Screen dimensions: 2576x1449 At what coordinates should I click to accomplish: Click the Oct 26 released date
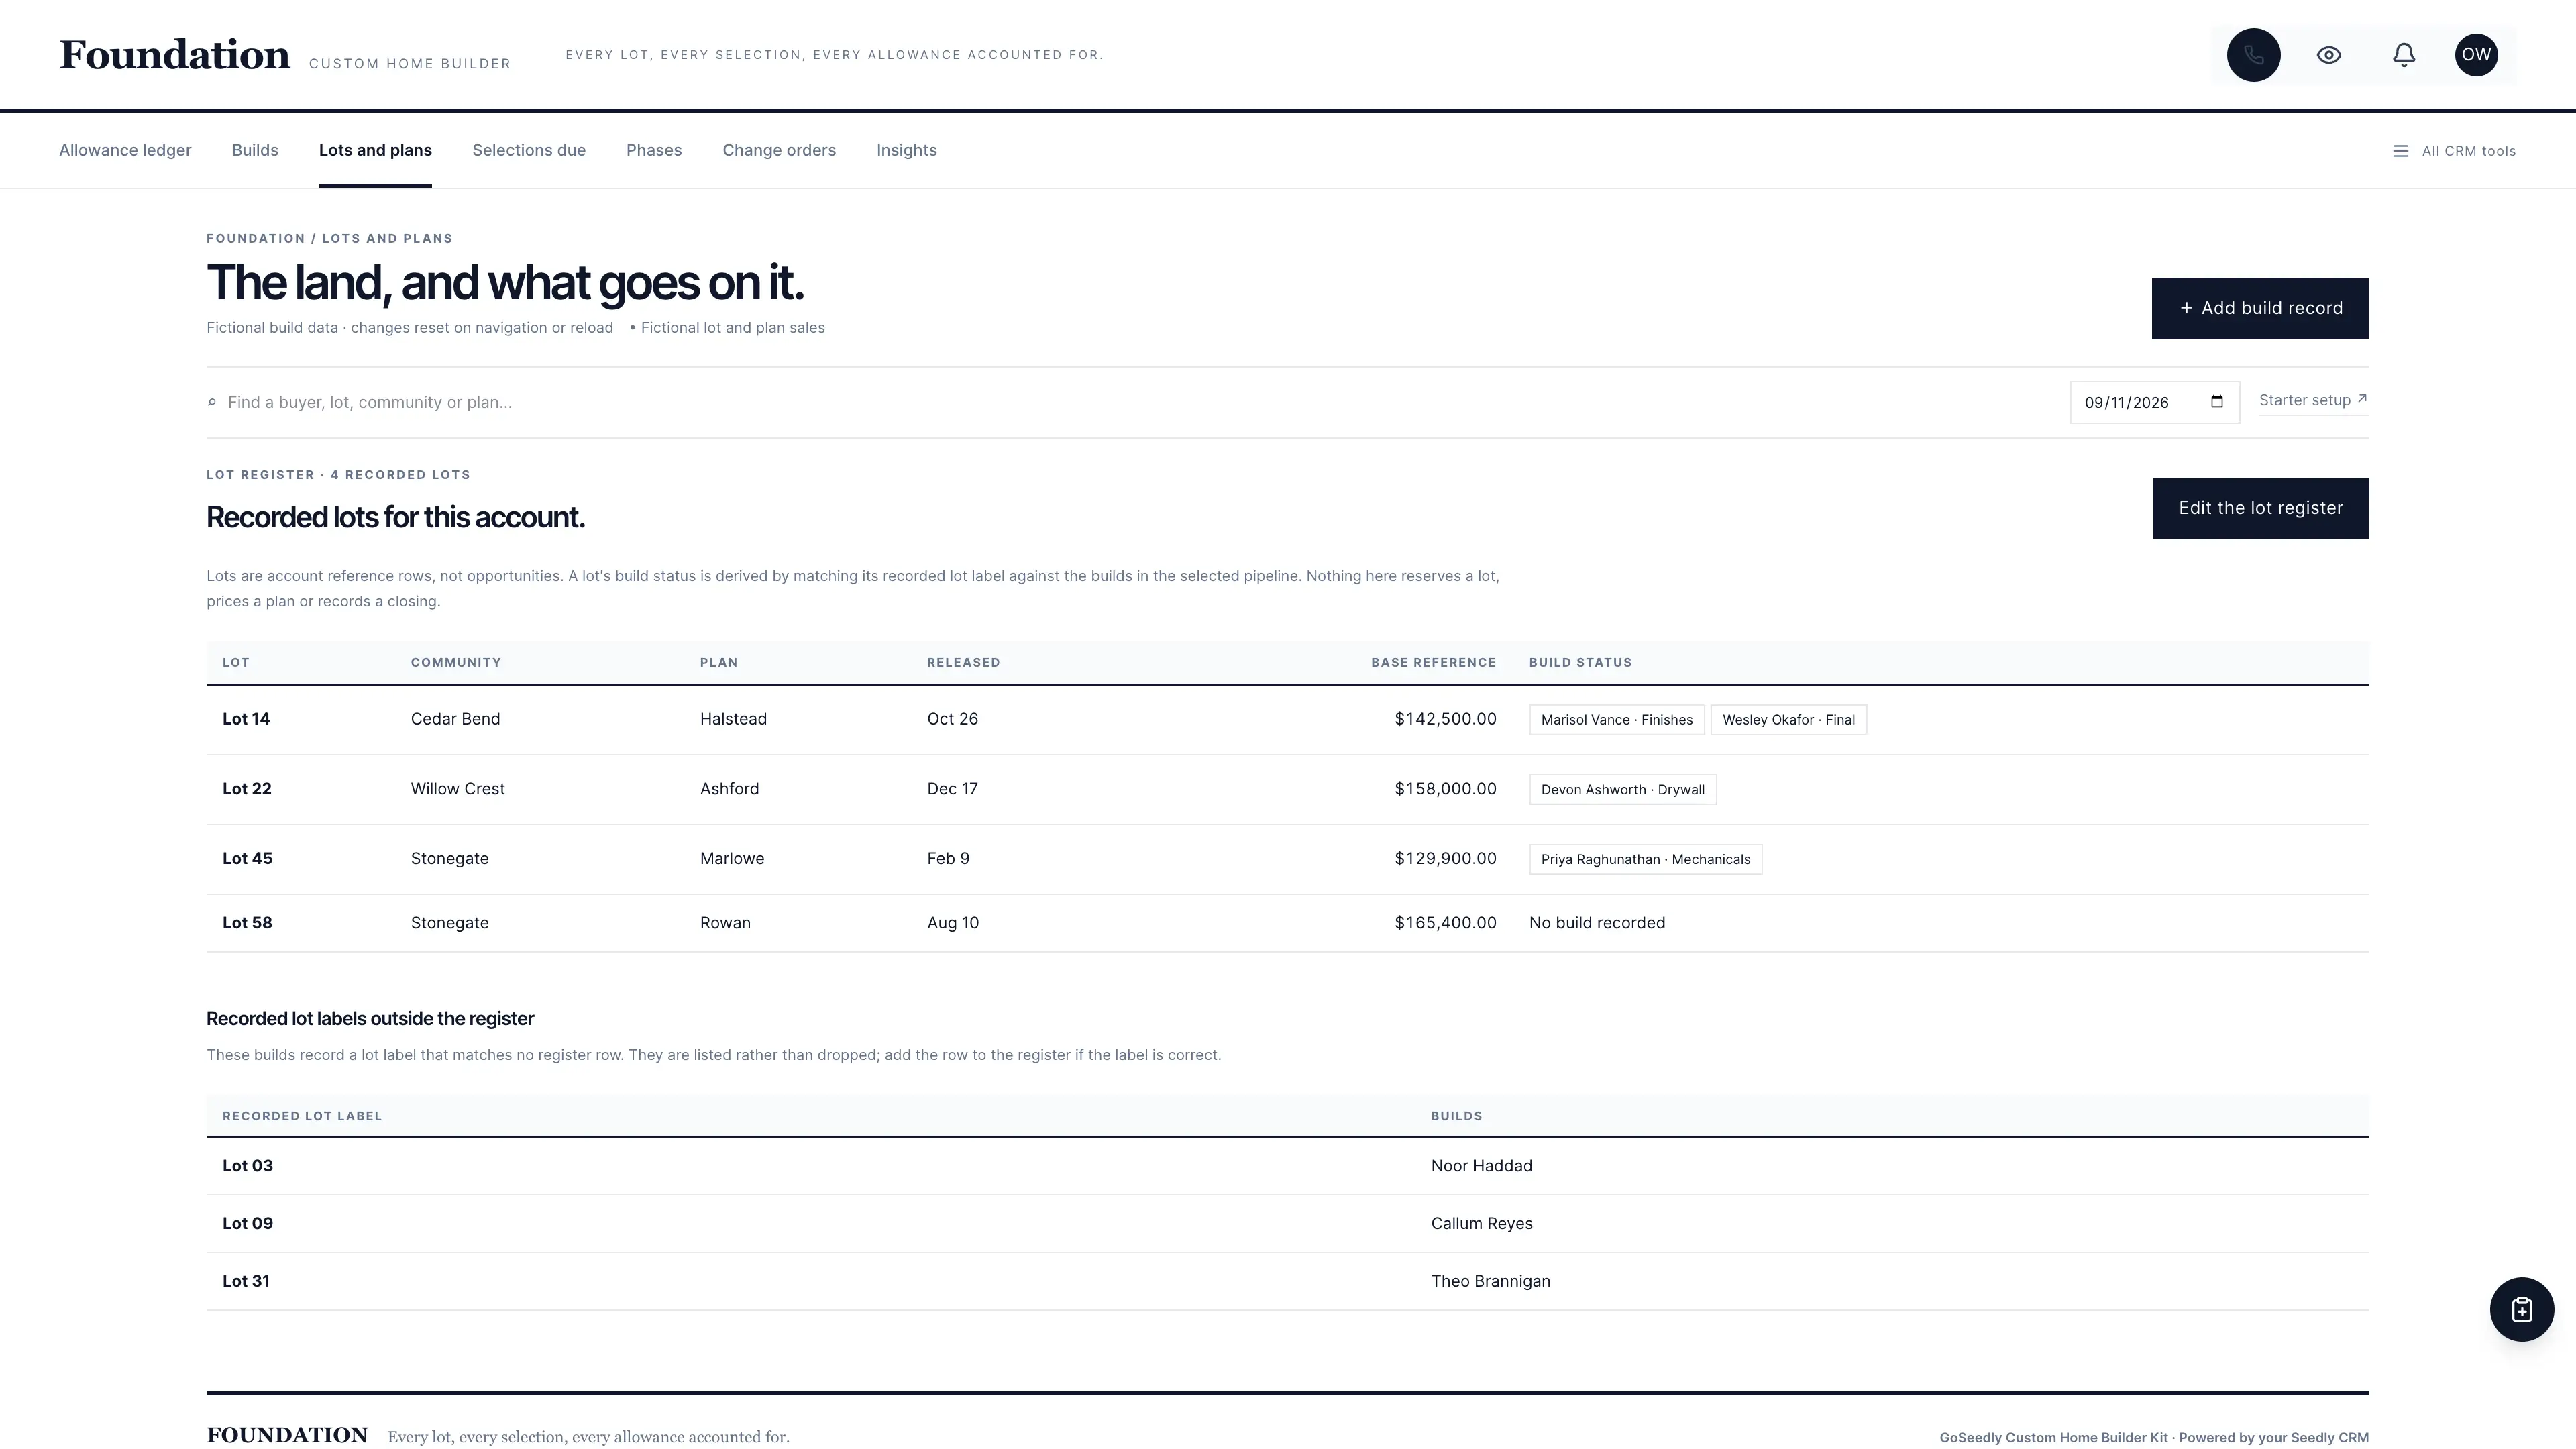pyautogui.click(x=952, y=719)
